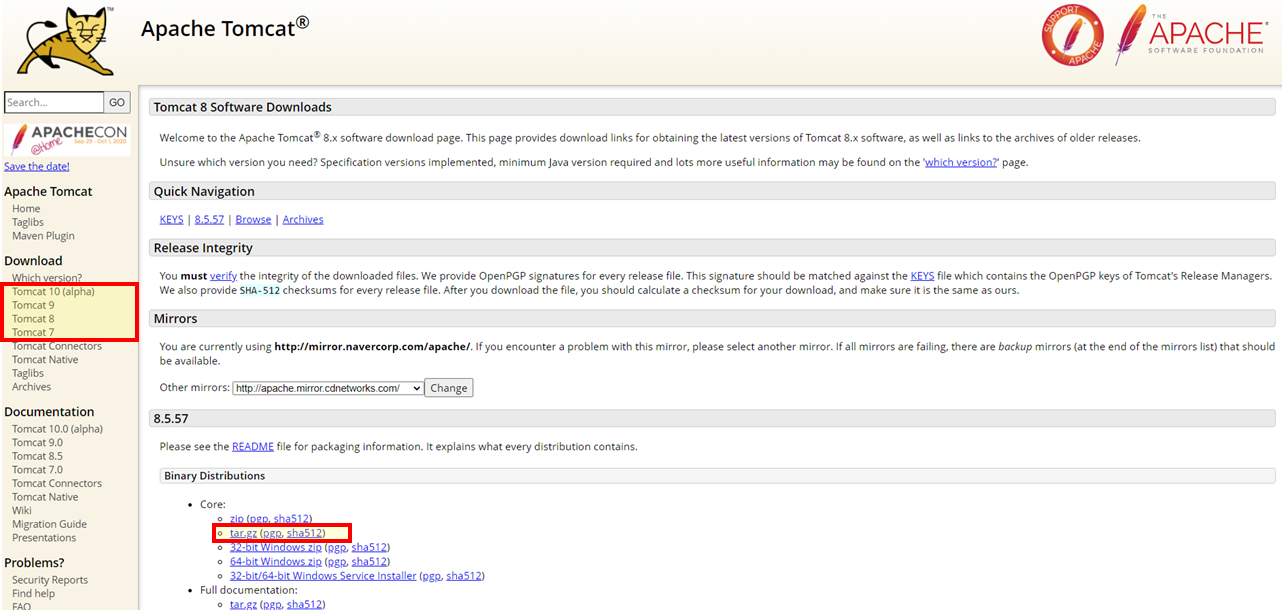Go to Home in Apache Tomcat sidebar
Screen dimensions: 1282x610
[x=26, y=209]
